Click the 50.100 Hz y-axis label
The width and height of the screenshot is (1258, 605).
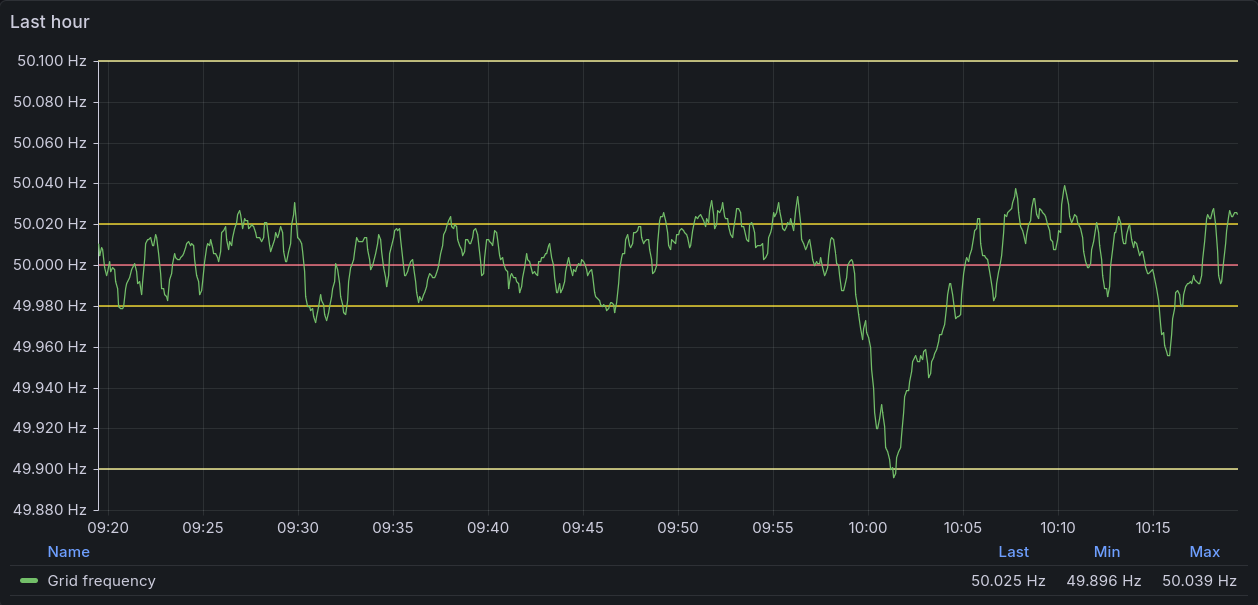49,61
